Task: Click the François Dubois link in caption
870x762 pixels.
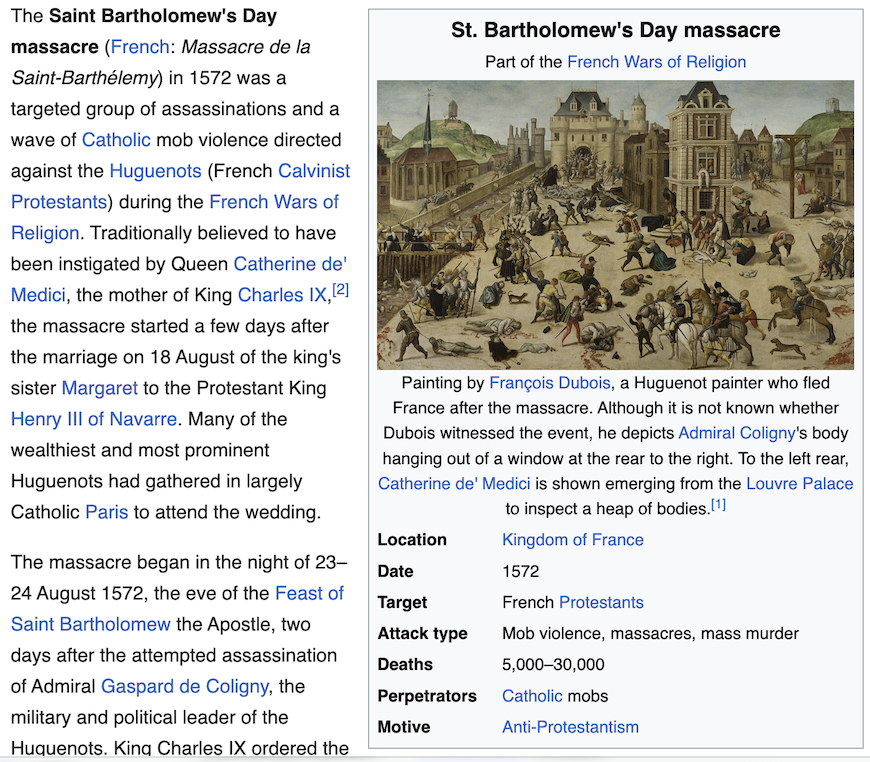Action: tap(549, 383)
